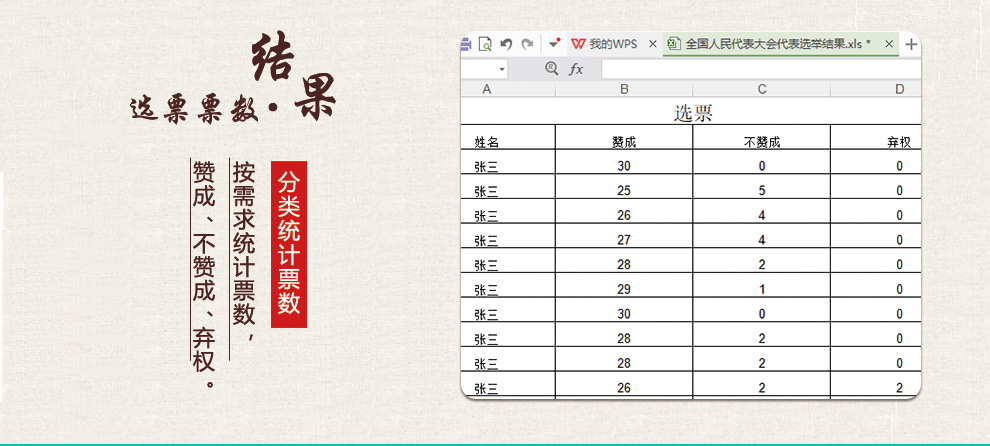Switch to the 我的WPS tab
The image size is (990, 446).
coord(612,44)
